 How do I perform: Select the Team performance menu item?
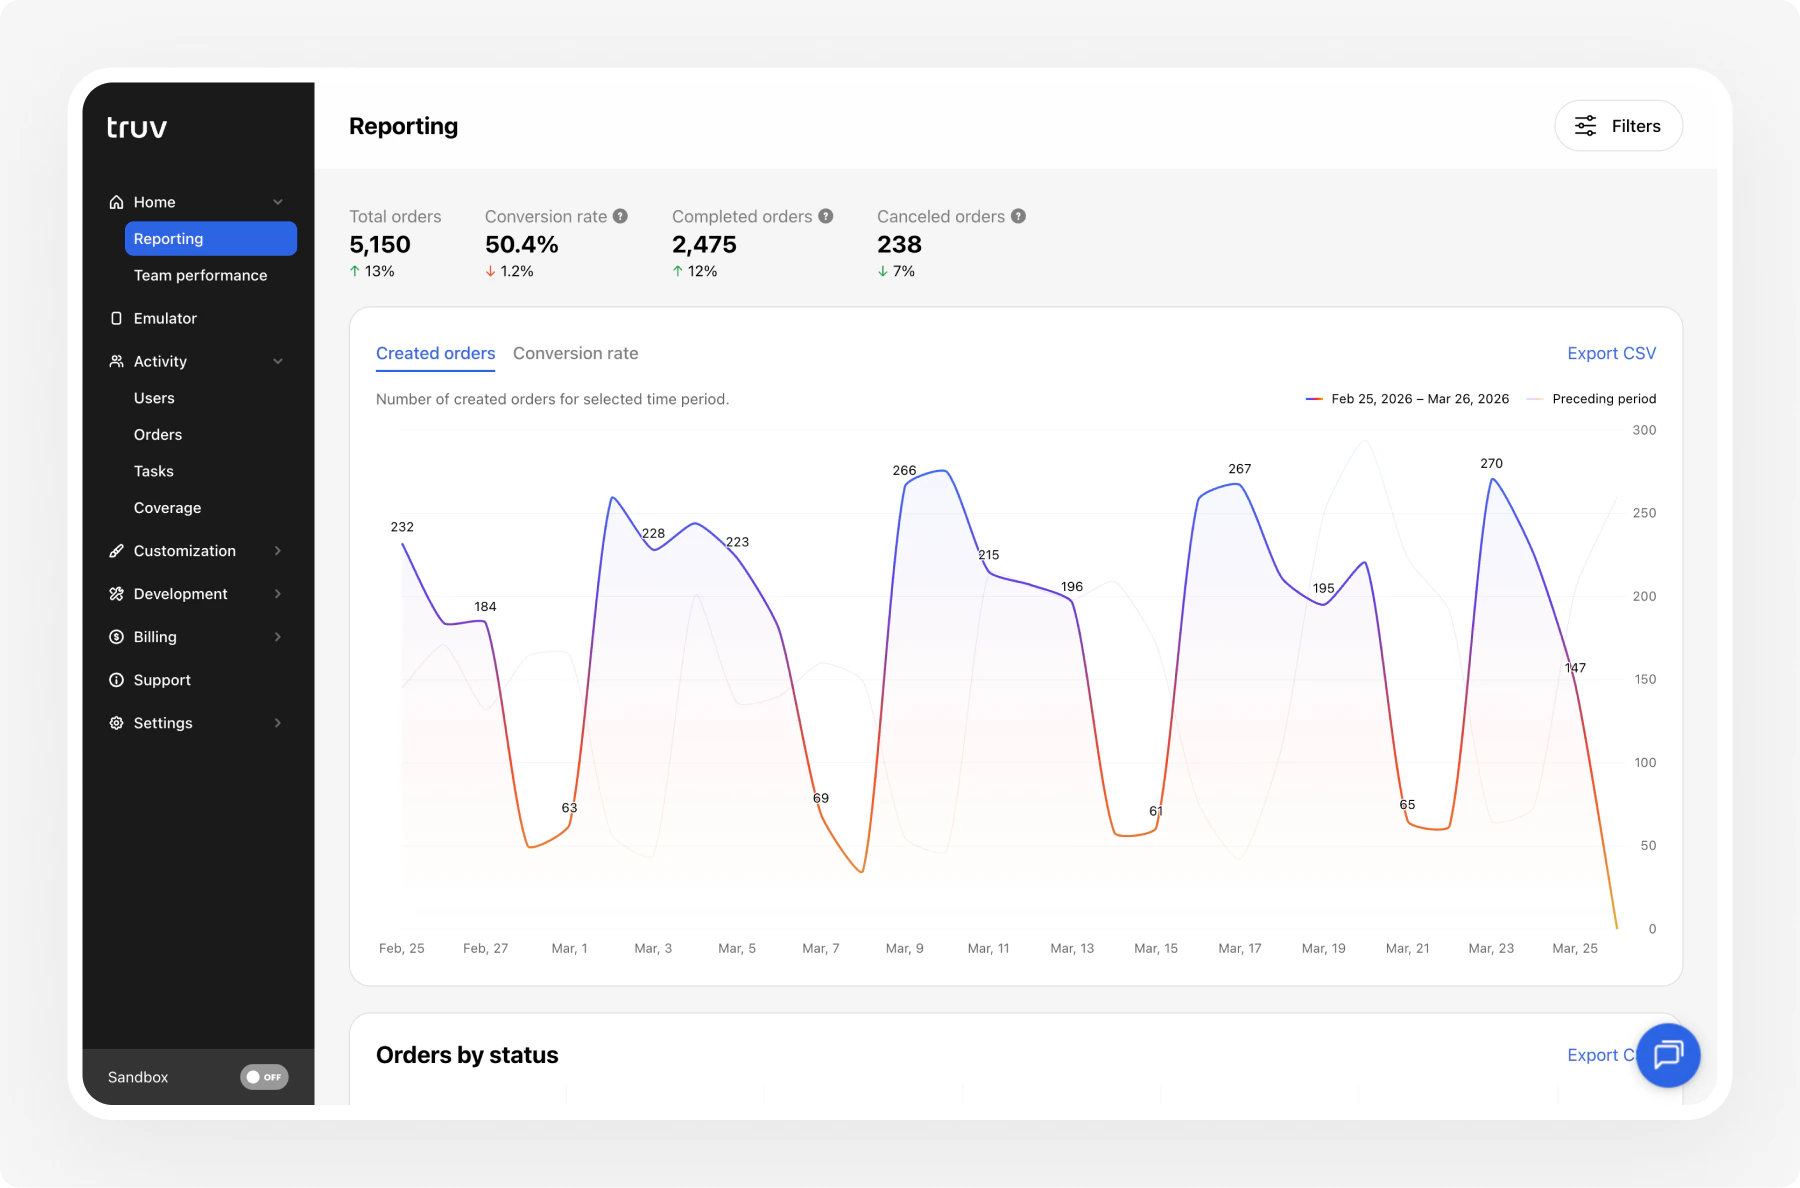point(199,275)
